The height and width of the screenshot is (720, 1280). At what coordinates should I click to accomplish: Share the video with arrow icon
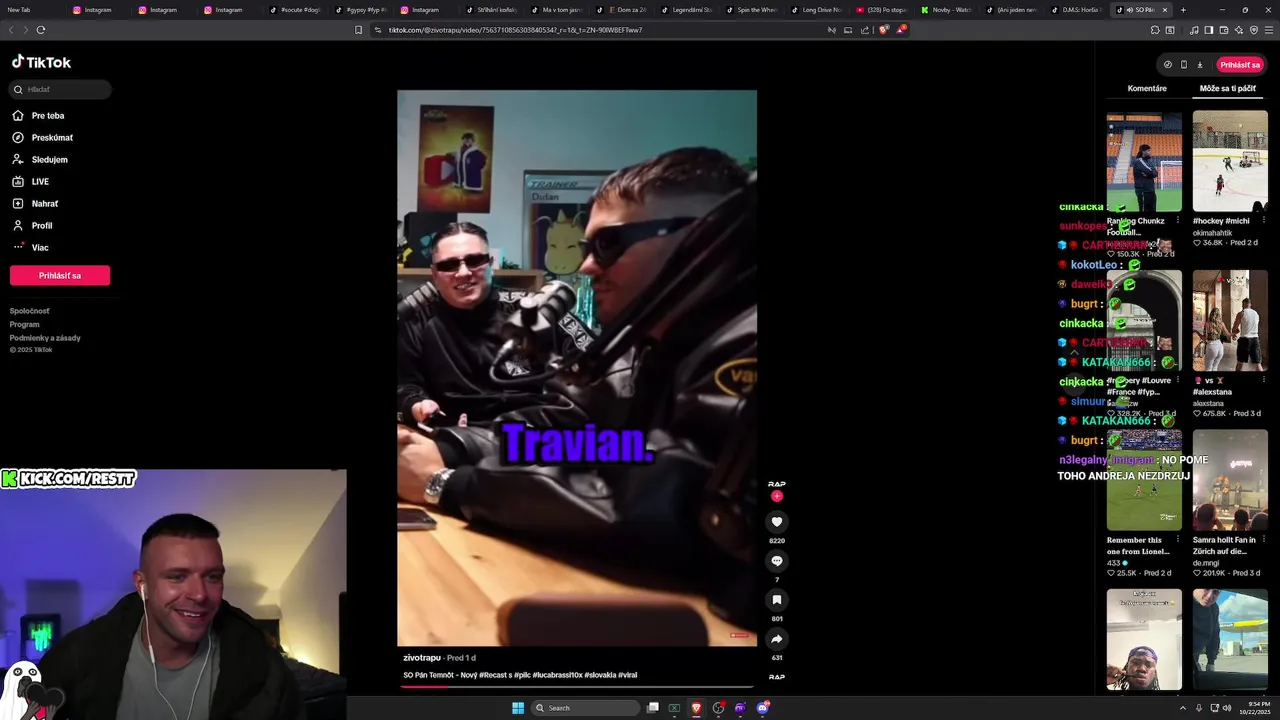click(x=776, y=639)
